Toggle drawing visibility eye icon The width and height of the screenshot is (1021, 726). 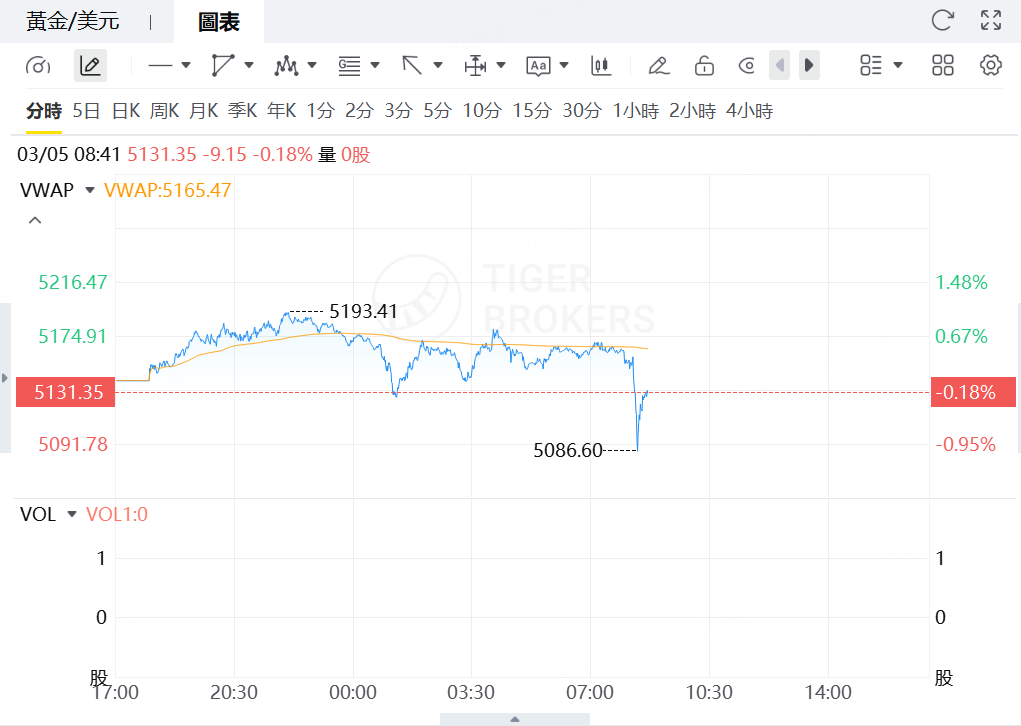[x=746, y=66]
